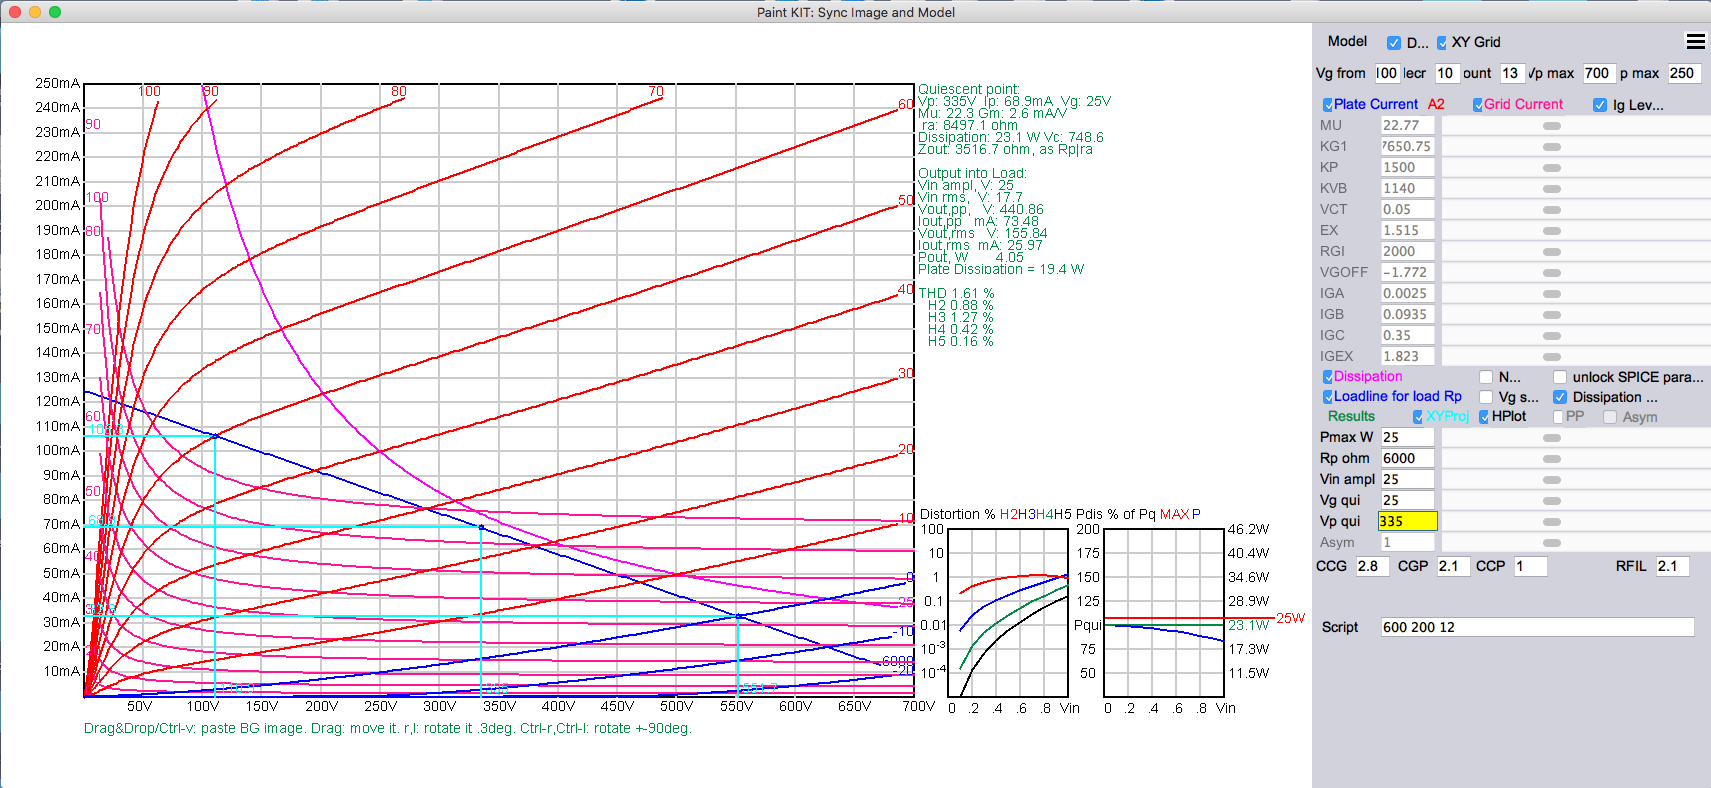Click the KP slider handle
This screenshot has height=788, width=1711.
pos(1552,168)
